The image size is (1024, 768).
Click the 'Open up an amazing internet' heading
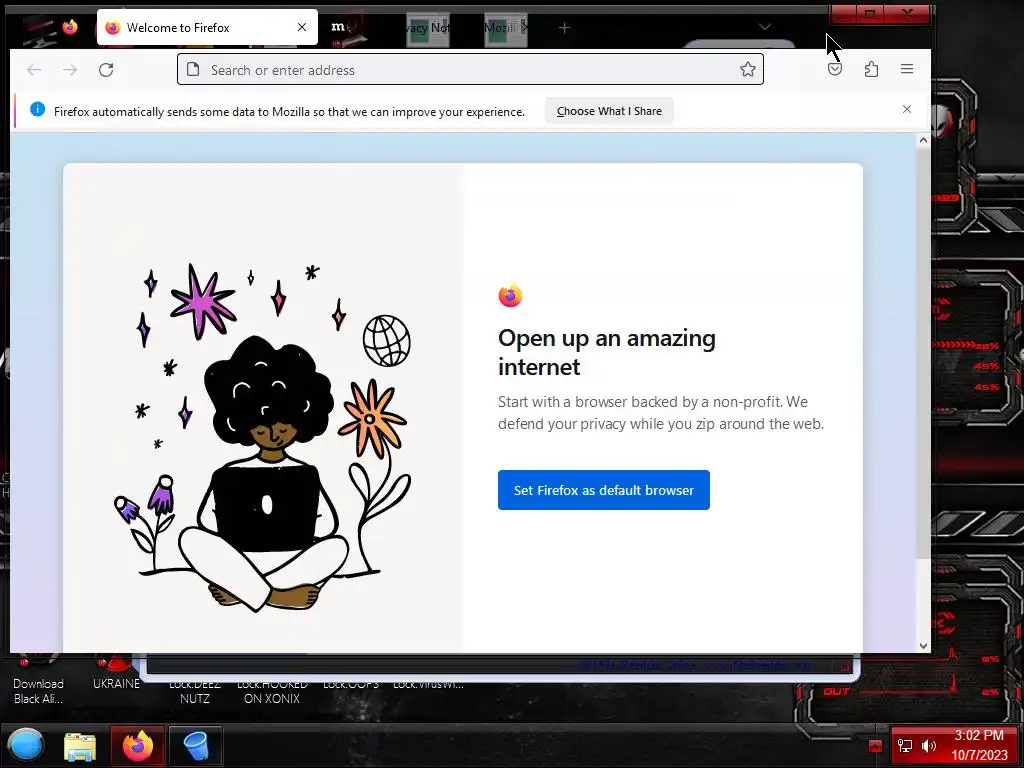[x=607, y=352]
